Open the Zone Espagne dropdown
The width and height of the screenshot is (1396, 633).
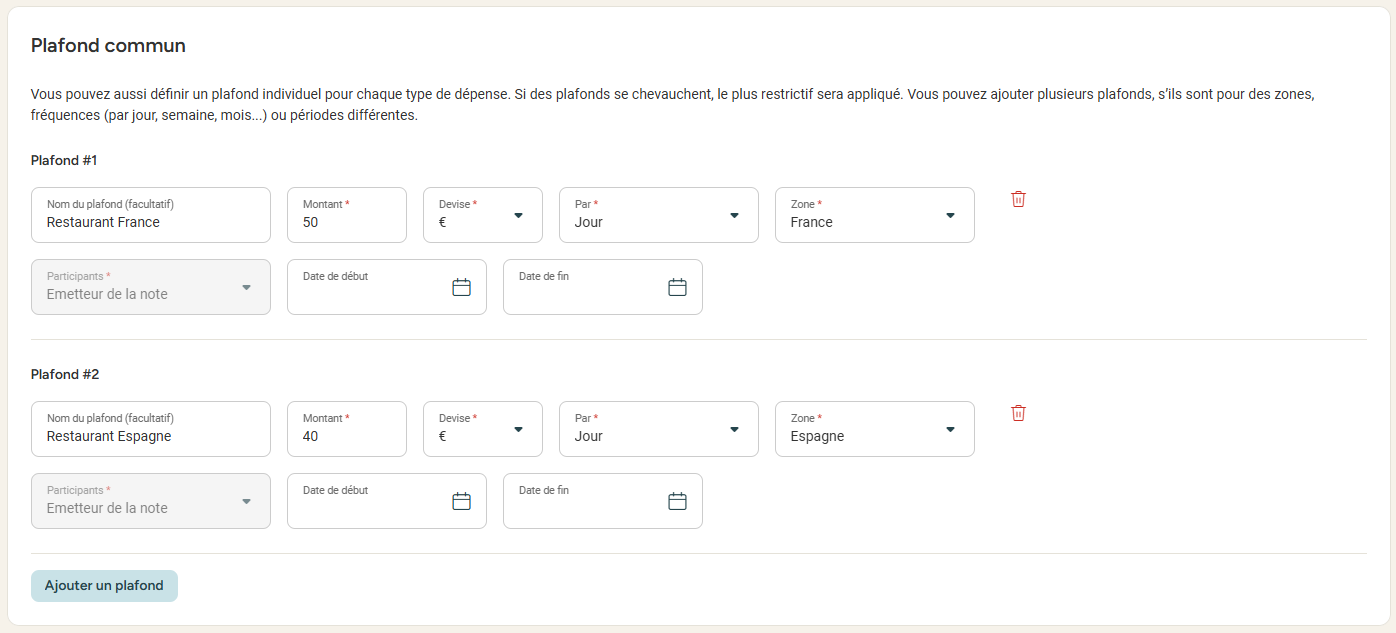tap(875, 429)
